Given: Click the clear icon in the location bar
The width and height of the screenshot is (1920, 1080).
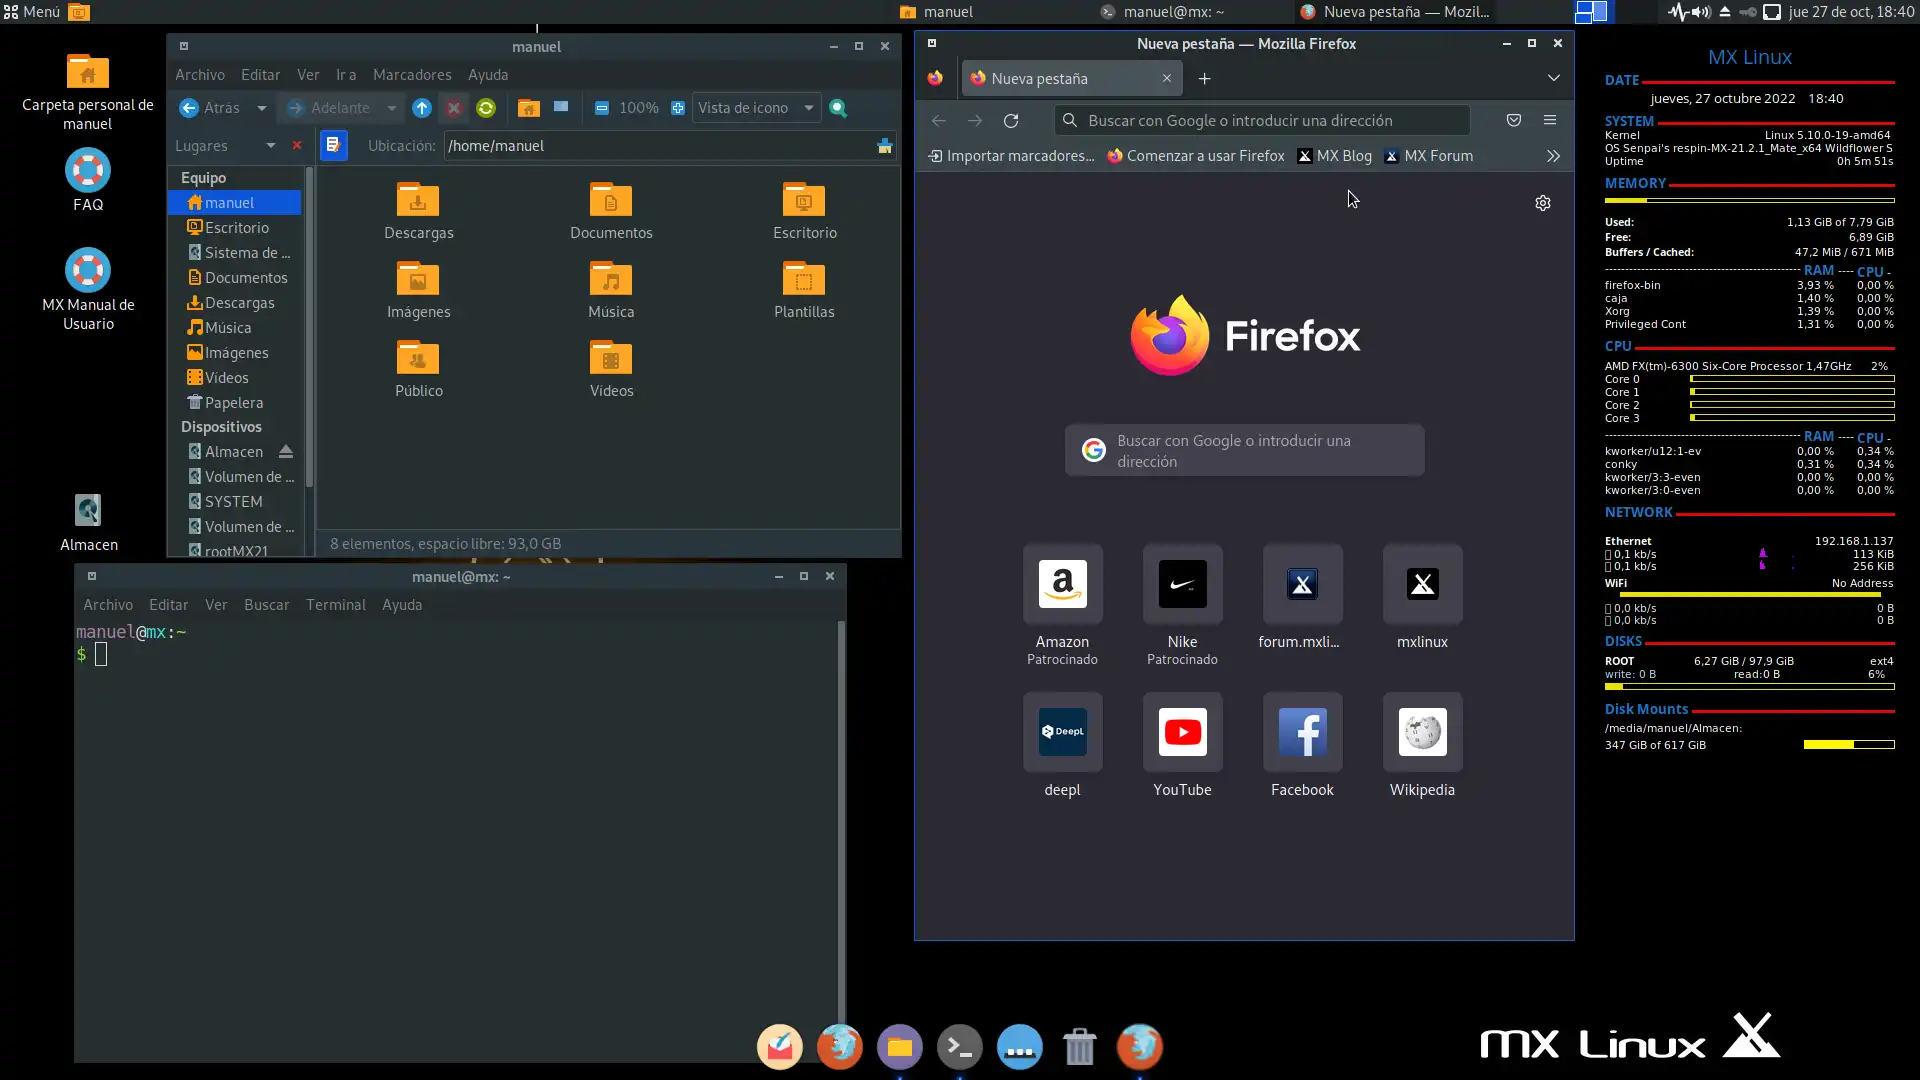Looking at the screenshot, I should (885, 146).
